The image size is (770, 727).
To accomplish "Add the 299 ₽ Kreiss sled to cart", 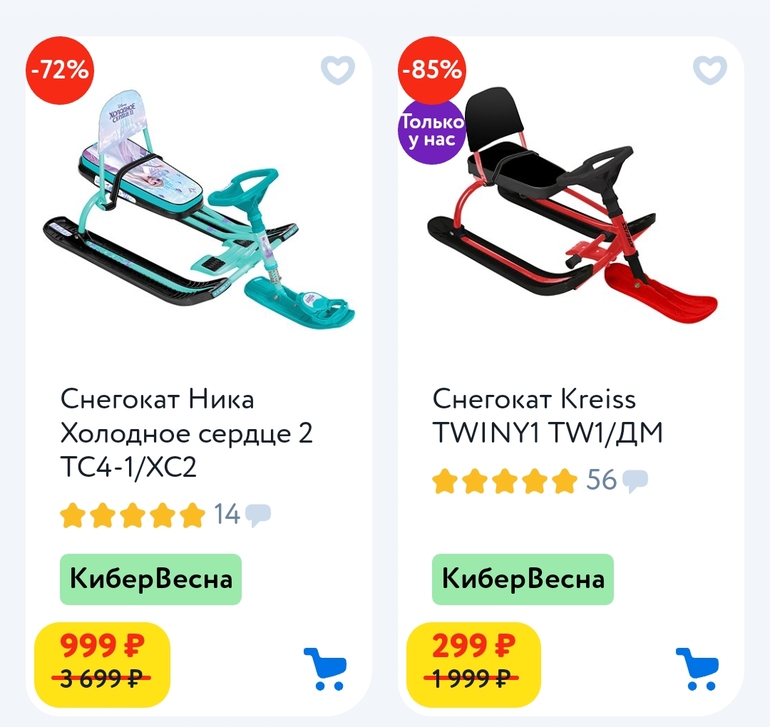I will 697,669.
